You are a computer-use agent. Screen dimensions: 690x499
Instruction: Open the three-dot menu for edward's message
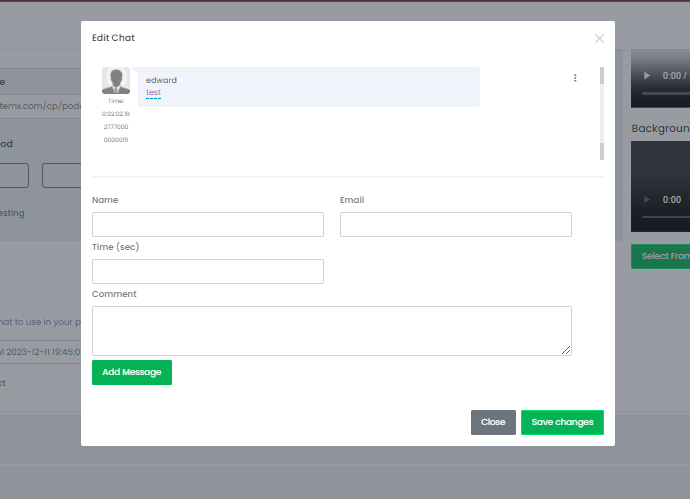point(575,78)
